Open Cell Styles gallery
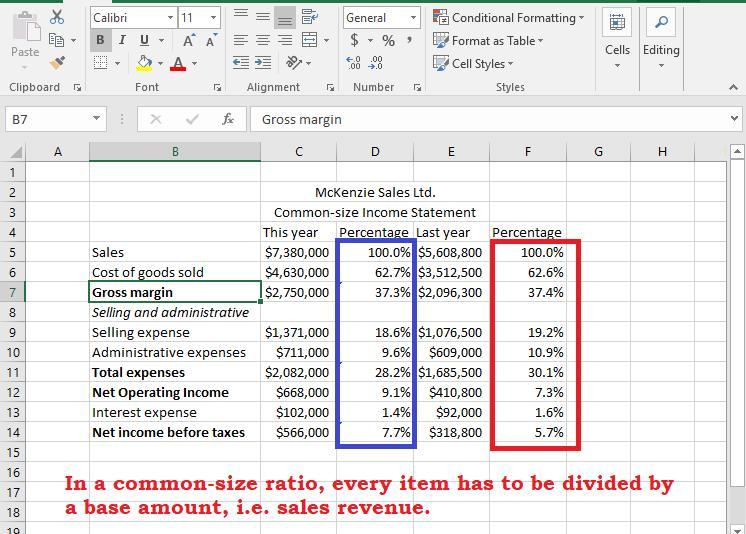The image size is (746, 534). coord(473,64)
